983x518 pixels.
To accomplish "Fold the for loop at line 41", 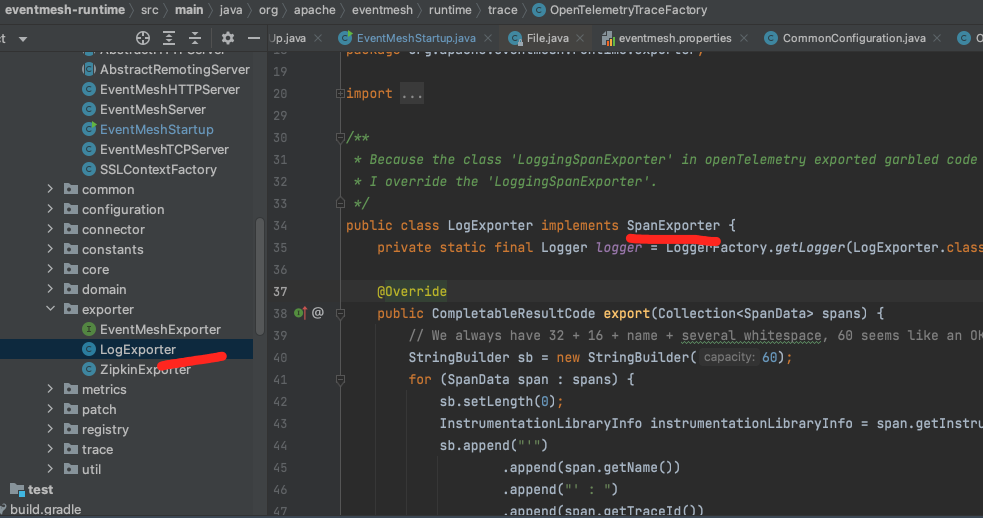I will point(340,379).
